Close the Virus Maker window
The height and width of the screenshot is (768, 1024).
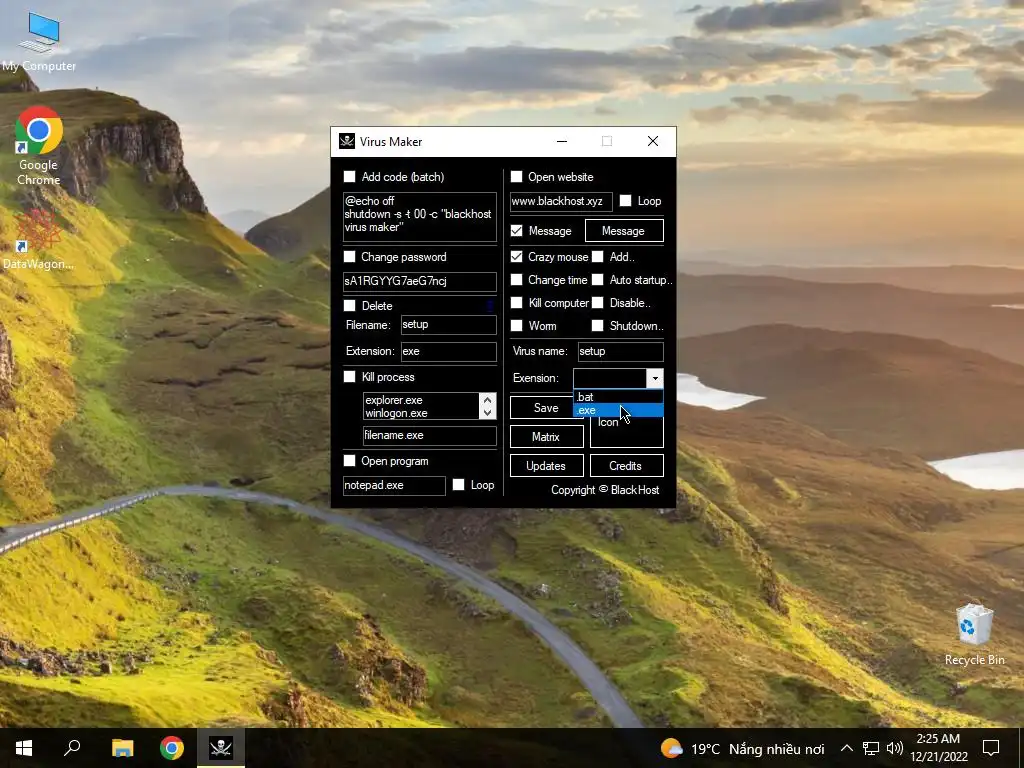pos(652,141)
